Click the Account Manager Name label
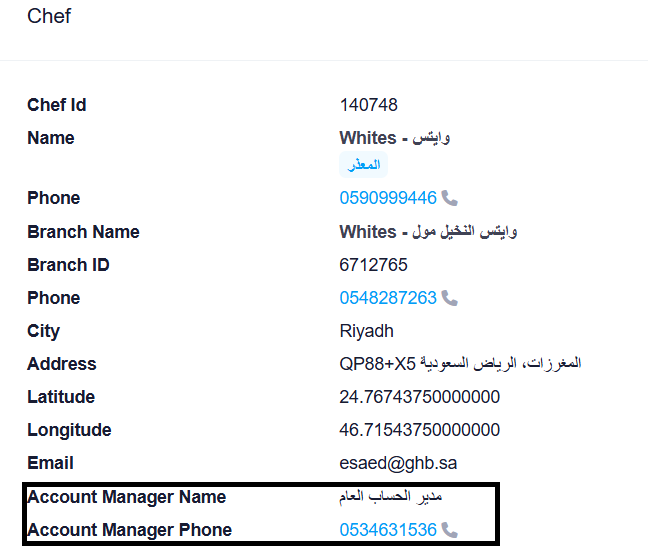Viewport: 648px width, 557px height. [126, 497]
